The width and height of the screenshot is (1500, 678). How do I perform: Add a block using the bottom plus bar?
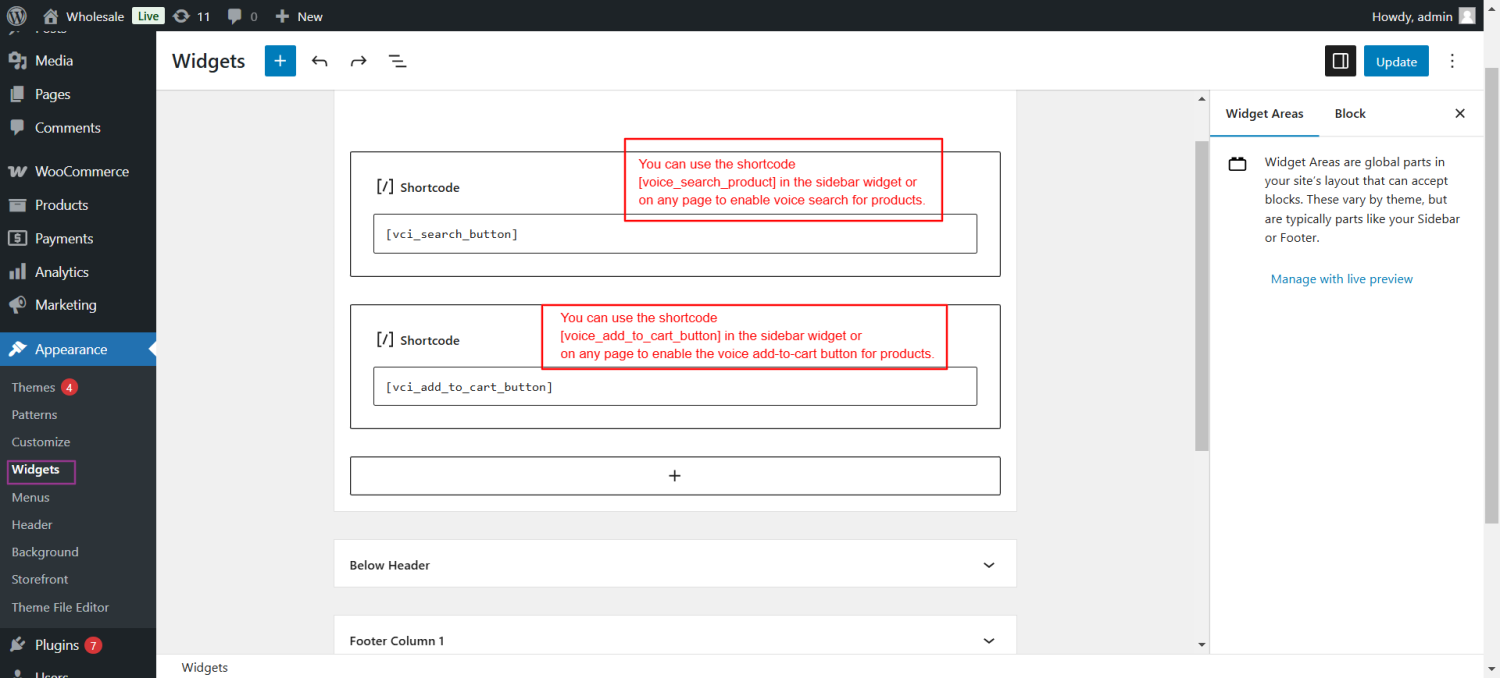tap(675, 475)
